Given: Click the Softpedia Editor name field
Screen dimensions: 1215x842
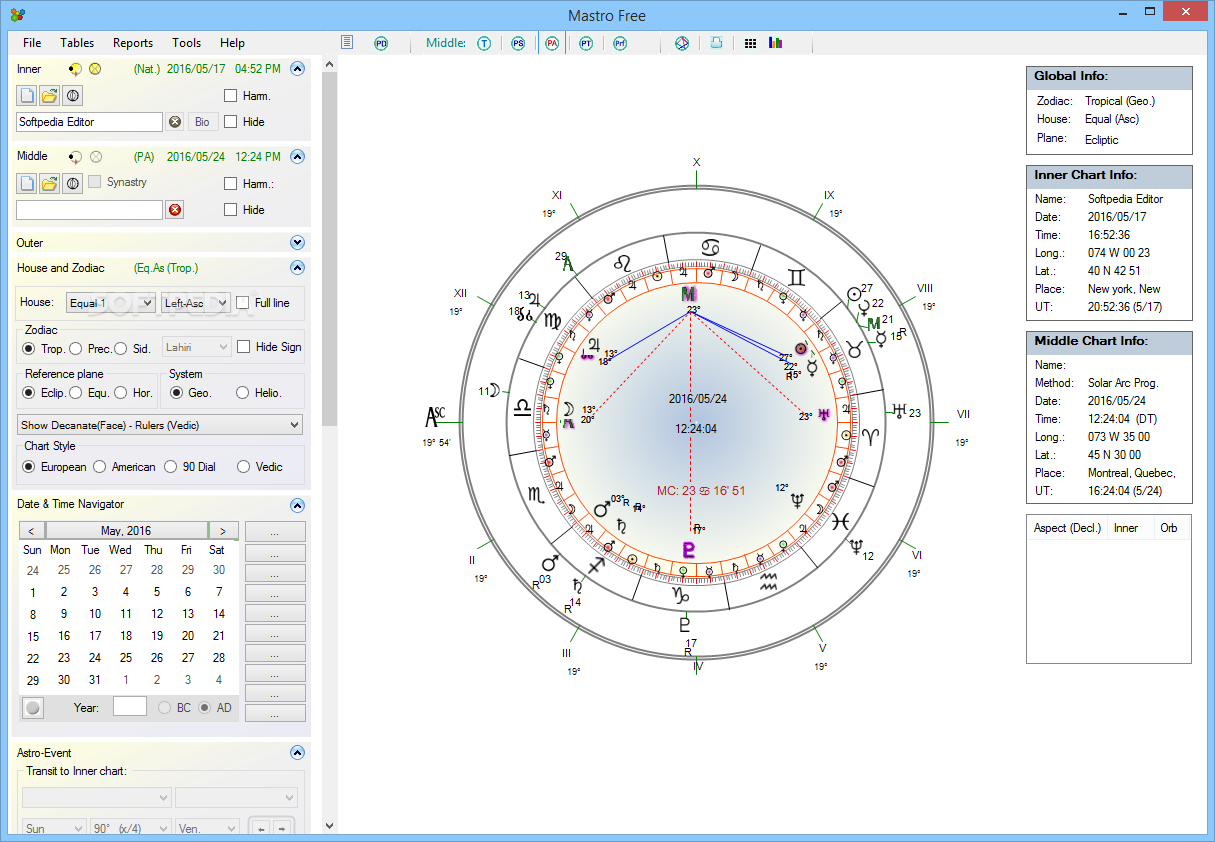Looking at the screenshot, I should pos(89,122).
